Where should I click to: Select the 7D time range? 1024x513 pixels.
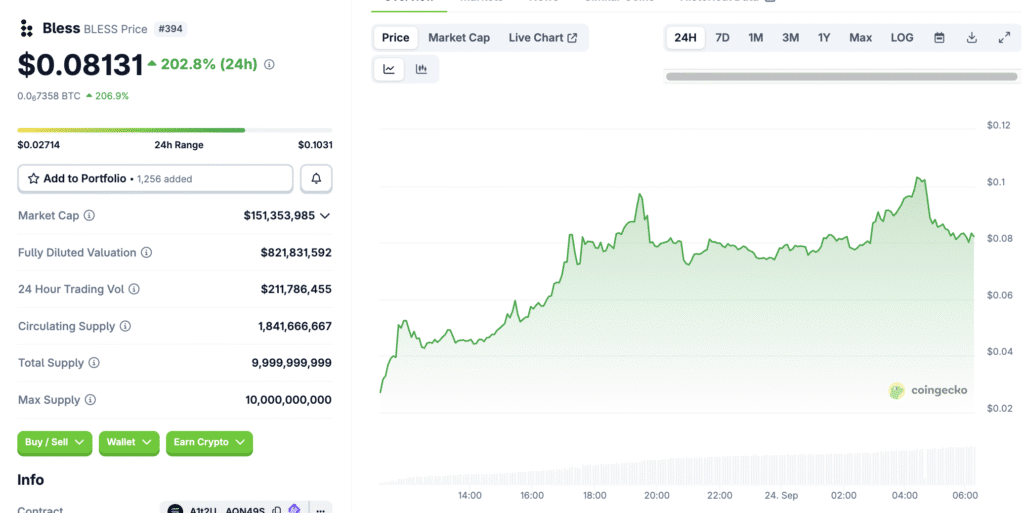pos(722,38)
